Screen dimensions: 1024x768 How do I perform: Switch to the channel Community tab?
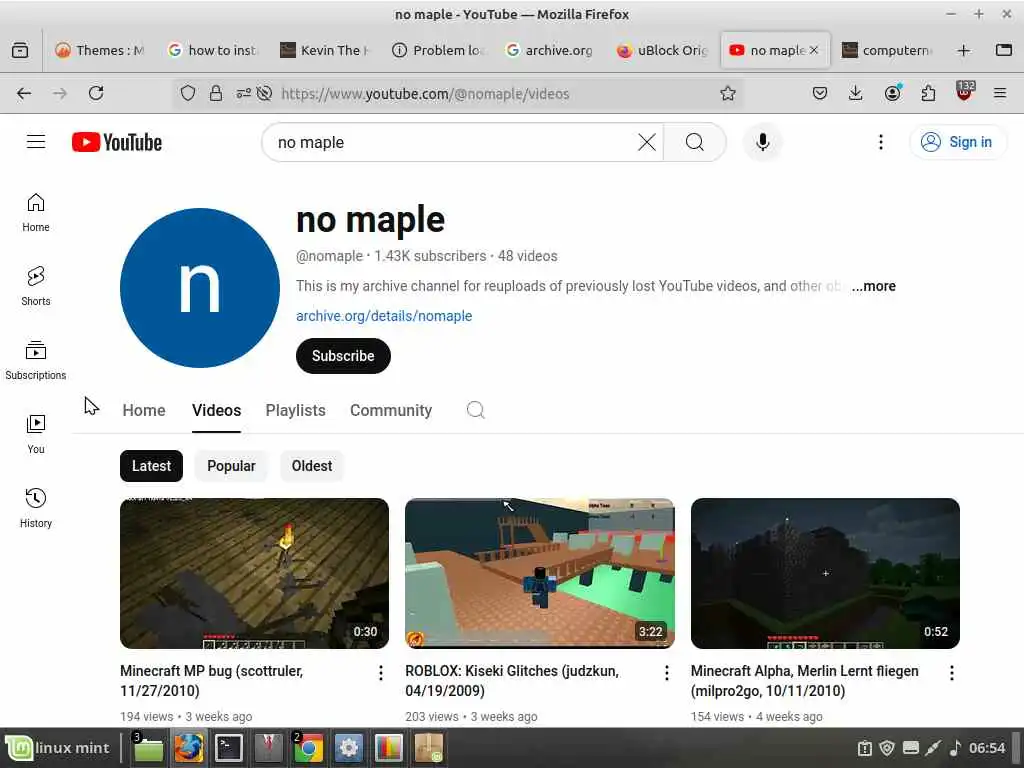coord(391,410)
